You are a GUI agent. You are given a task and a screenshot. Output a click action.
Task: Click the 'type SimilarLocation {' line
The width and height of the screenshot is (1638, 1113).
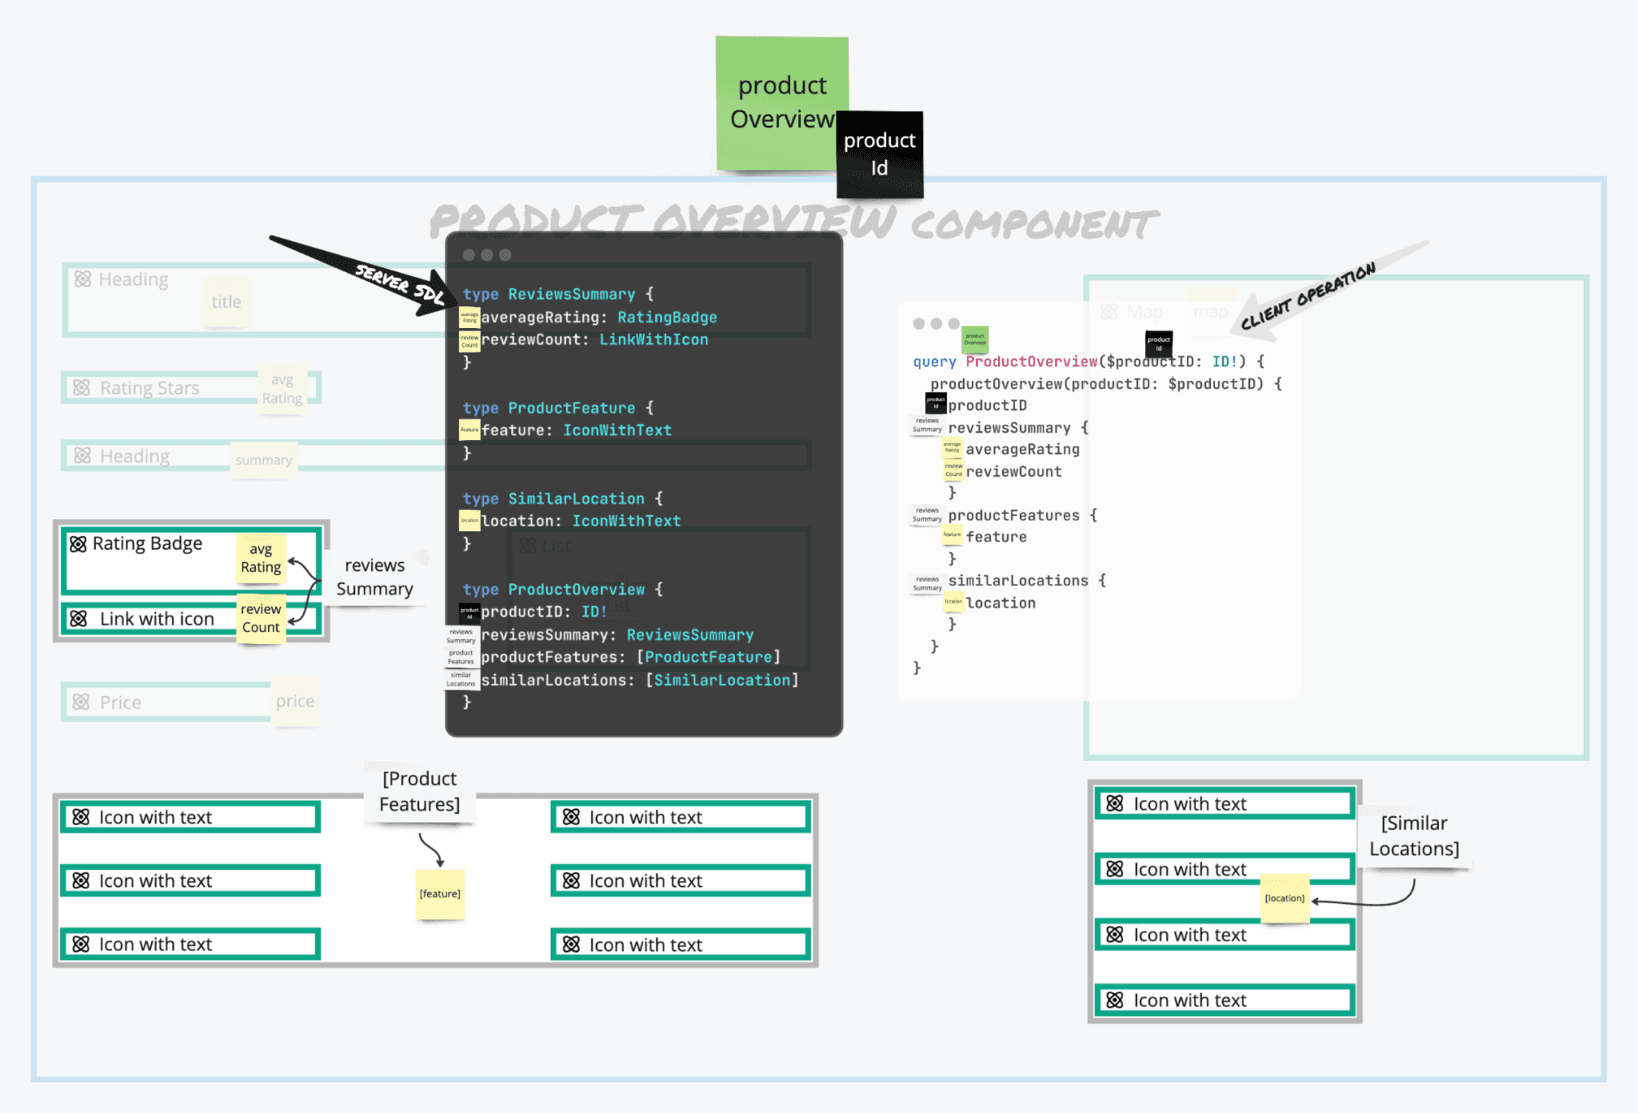[563, 499]
